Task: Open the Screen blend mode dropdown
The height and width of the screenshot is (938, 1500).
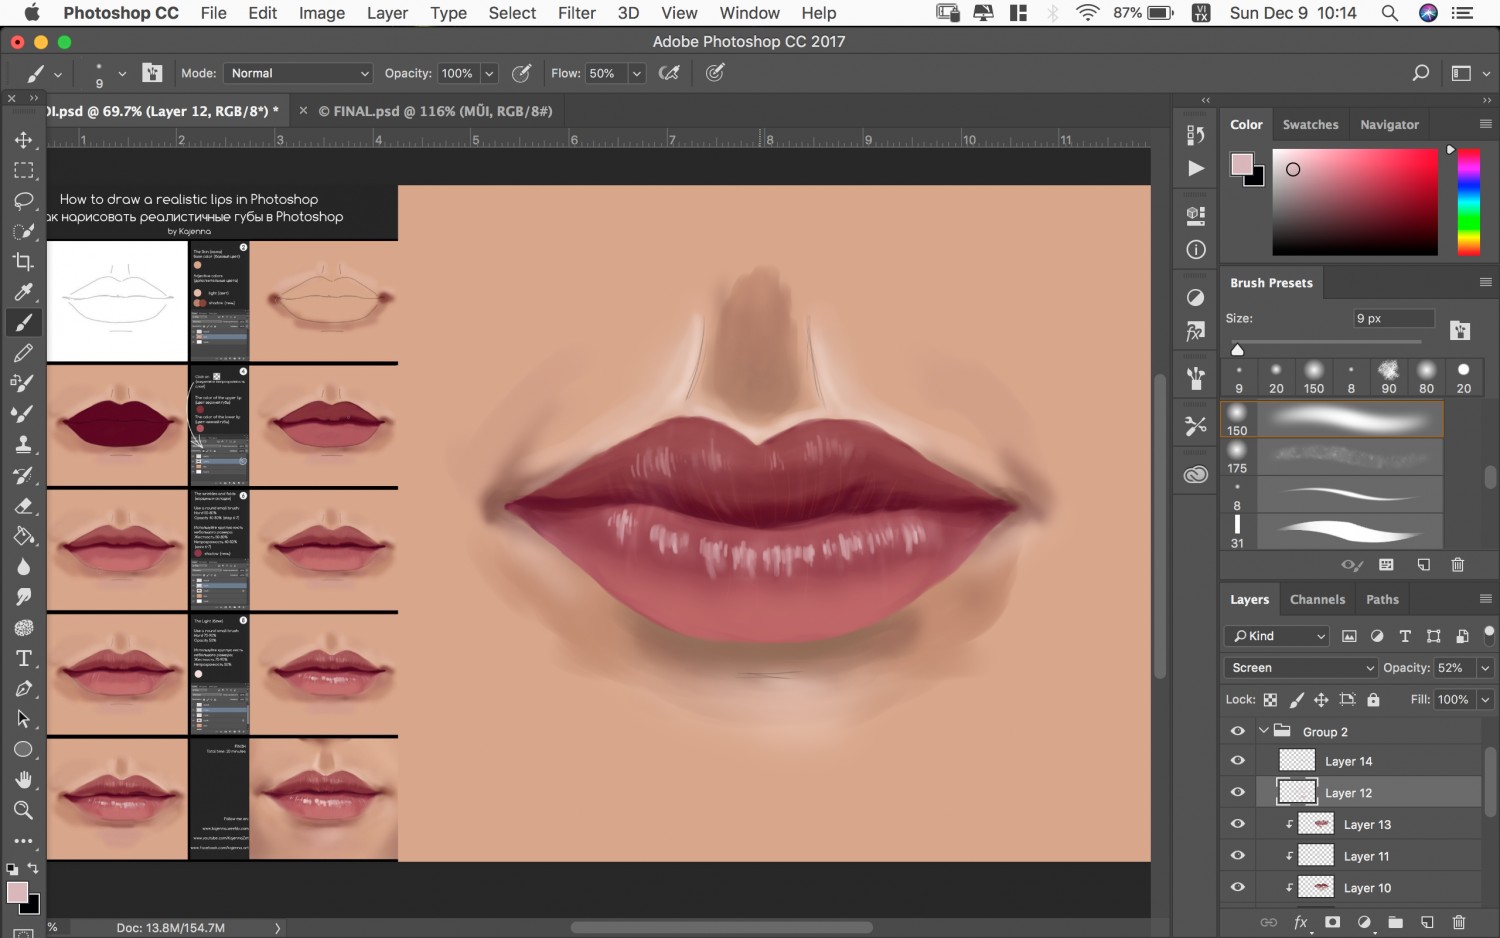Action: coord(1301,668)
